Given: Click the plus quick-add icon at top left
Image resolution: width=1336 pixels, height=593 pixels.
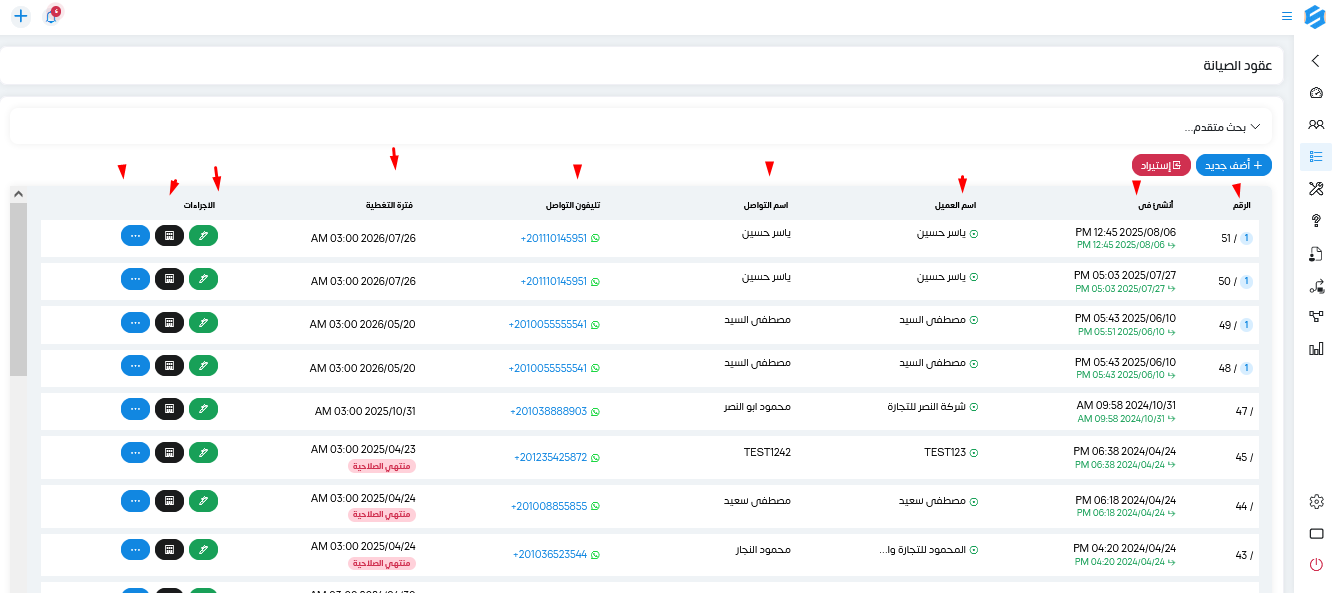Looking at the screenshot, I should [x=21, y=17].
